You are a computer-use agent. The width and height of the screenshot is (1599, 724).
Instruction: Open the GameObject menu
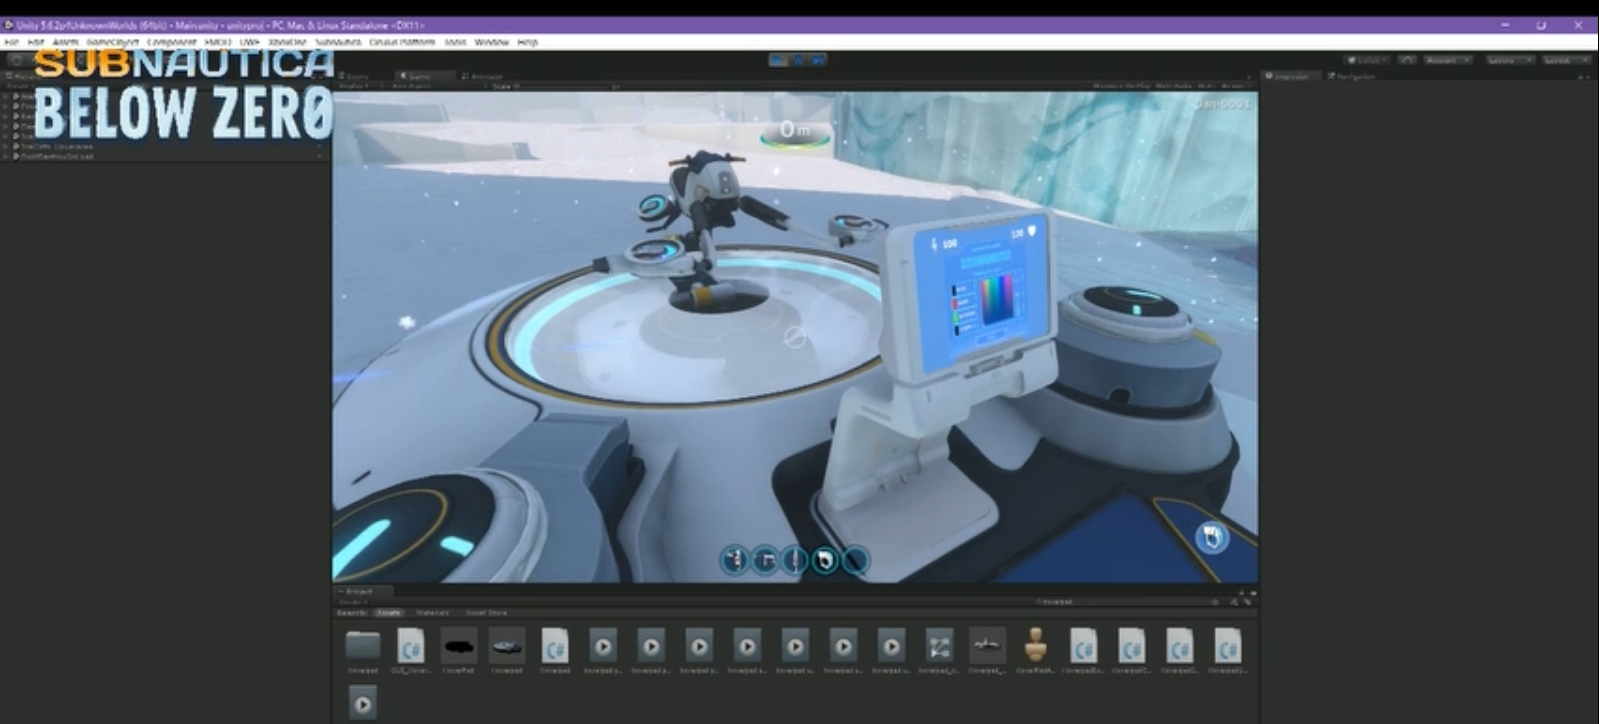pos(112,42)
